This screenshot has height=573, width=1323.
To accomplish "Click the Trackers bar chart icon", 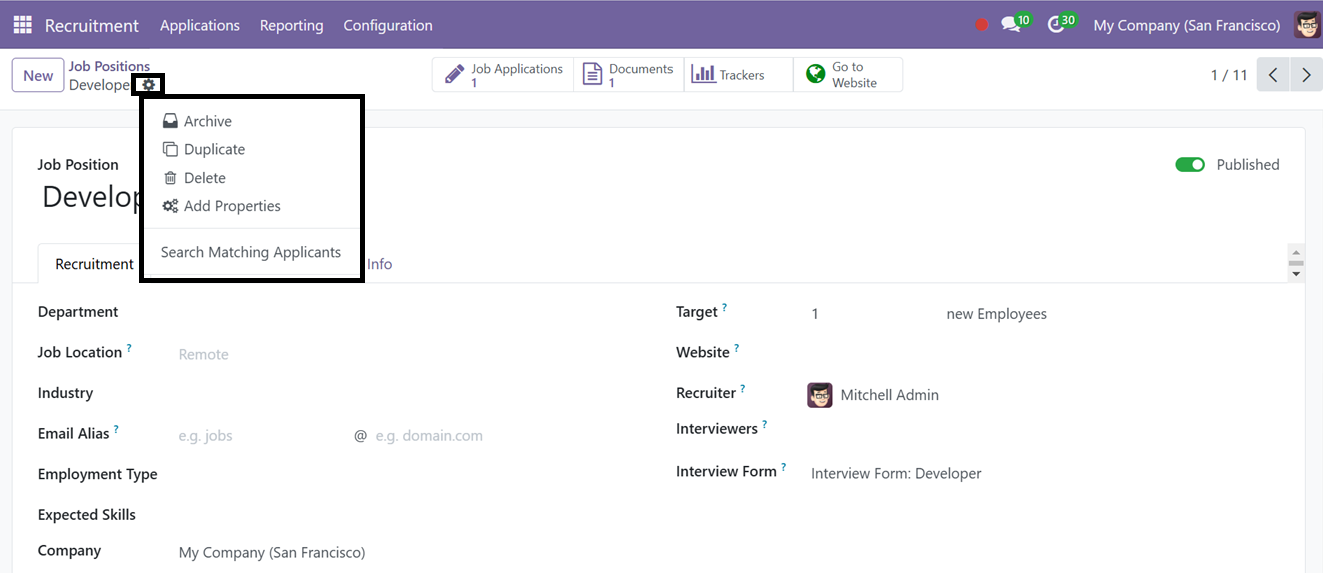I will 704,75.
